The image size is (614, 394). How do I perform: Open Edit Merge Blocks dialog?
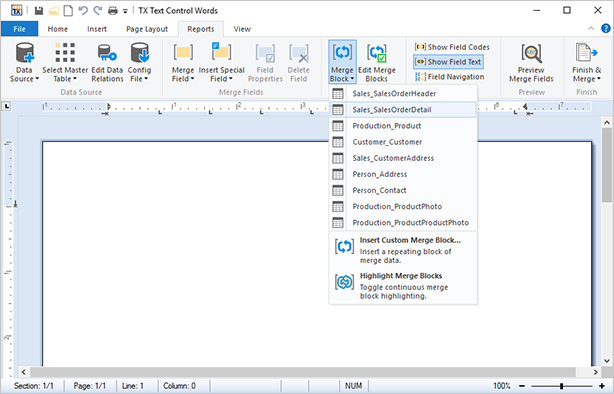[377, 62]
